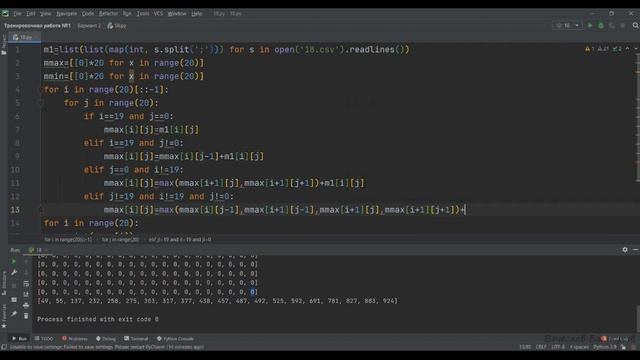Open the View menu

click(45, 13)
